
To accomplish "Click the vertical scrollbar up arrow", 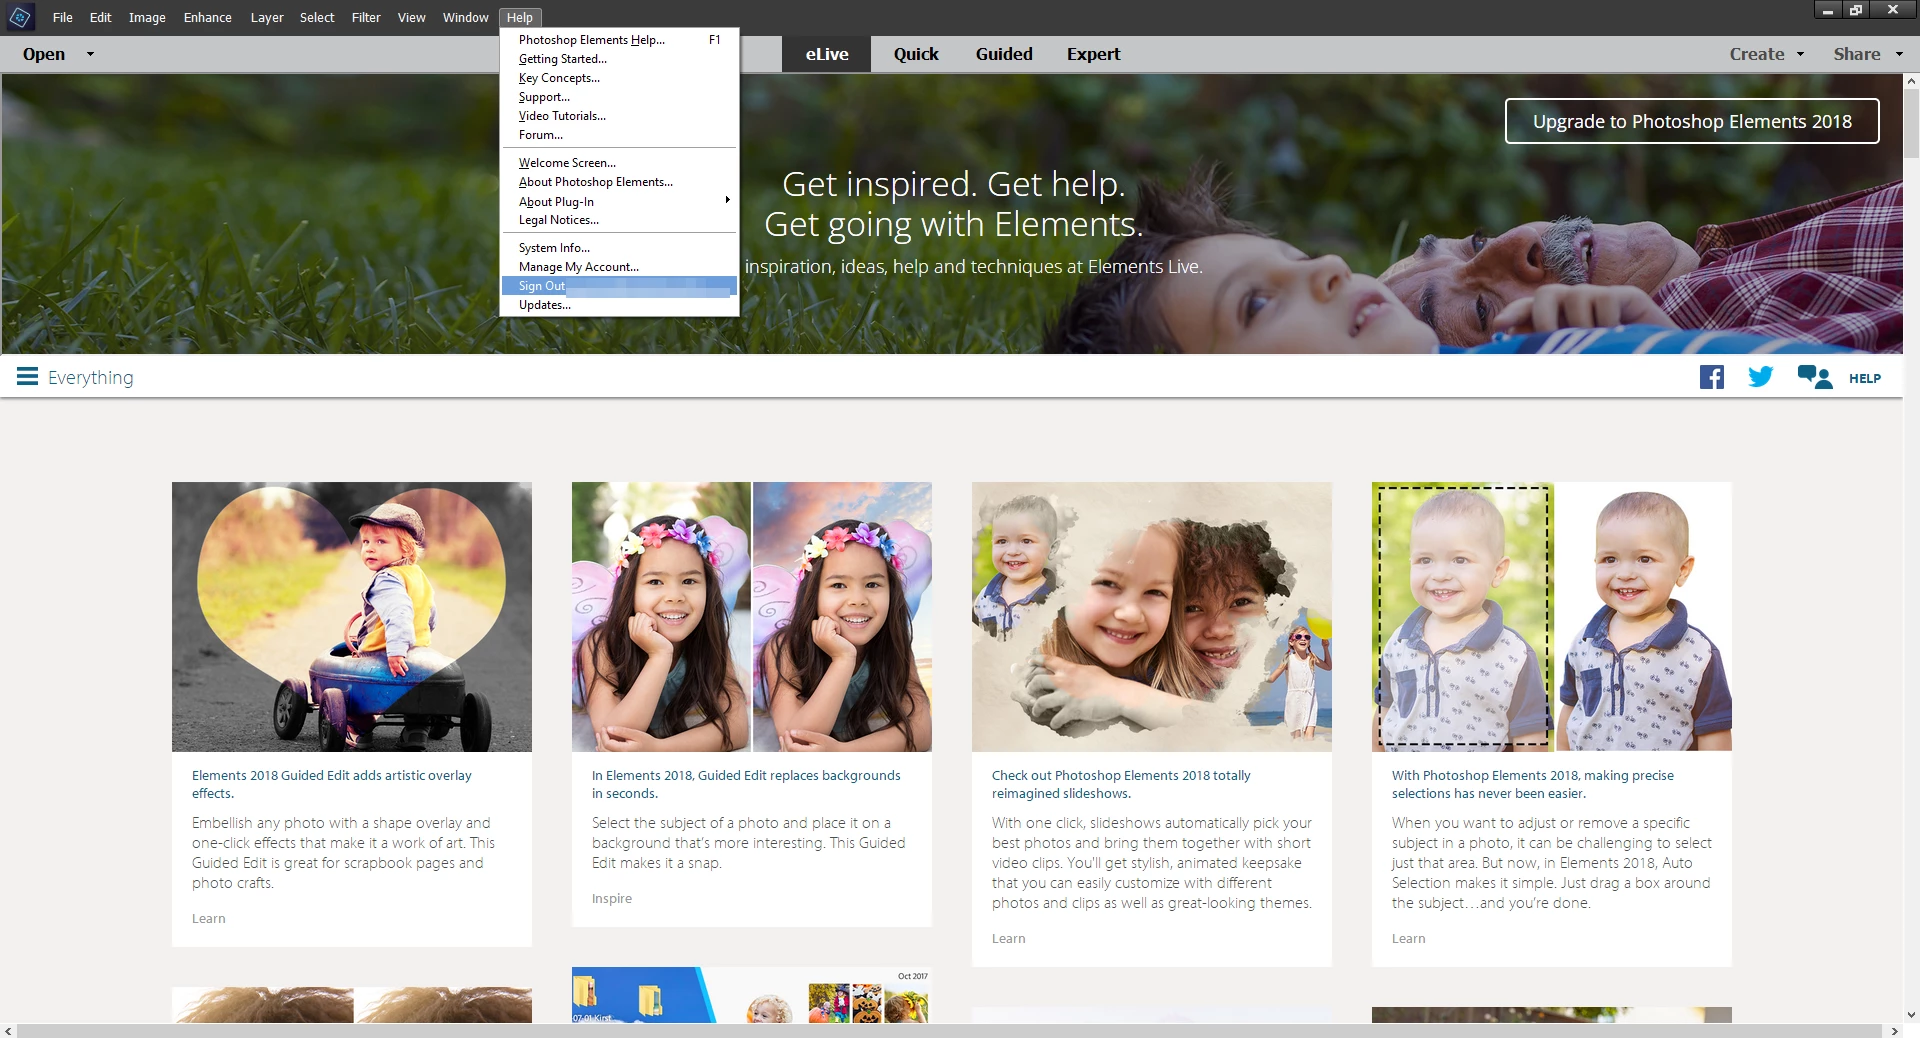I will (x=1911, y=80).
